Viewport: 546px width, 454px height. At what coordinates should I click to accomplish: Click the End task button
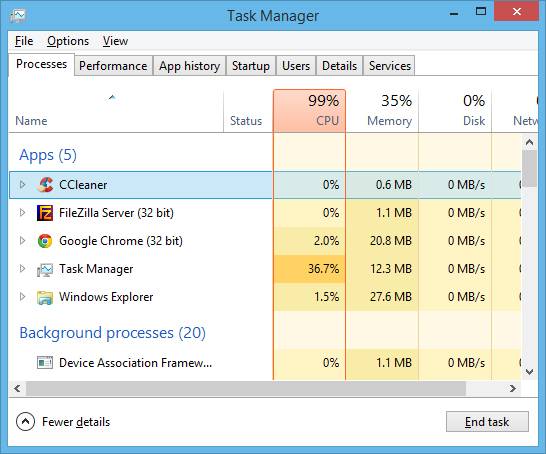[487, 422]
